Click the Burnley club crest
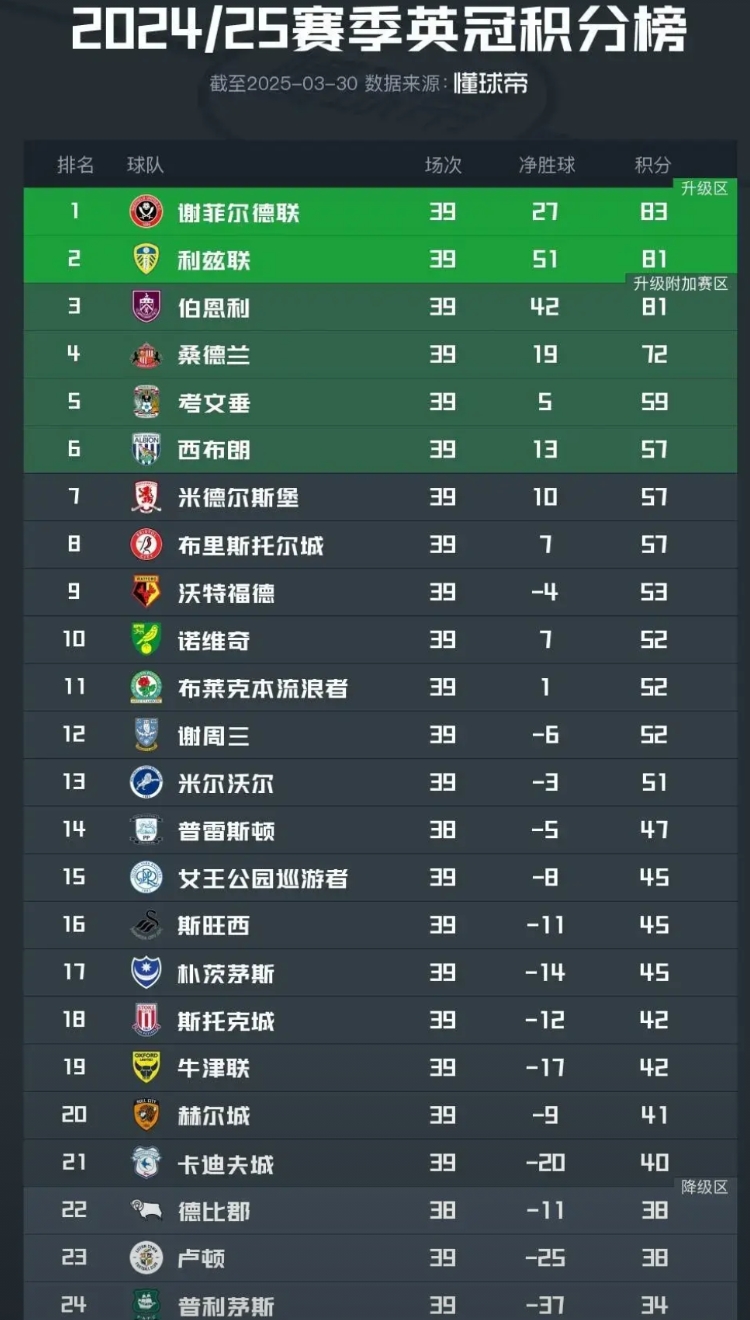This screenshot has width=750, height=1320. (146, 307)
